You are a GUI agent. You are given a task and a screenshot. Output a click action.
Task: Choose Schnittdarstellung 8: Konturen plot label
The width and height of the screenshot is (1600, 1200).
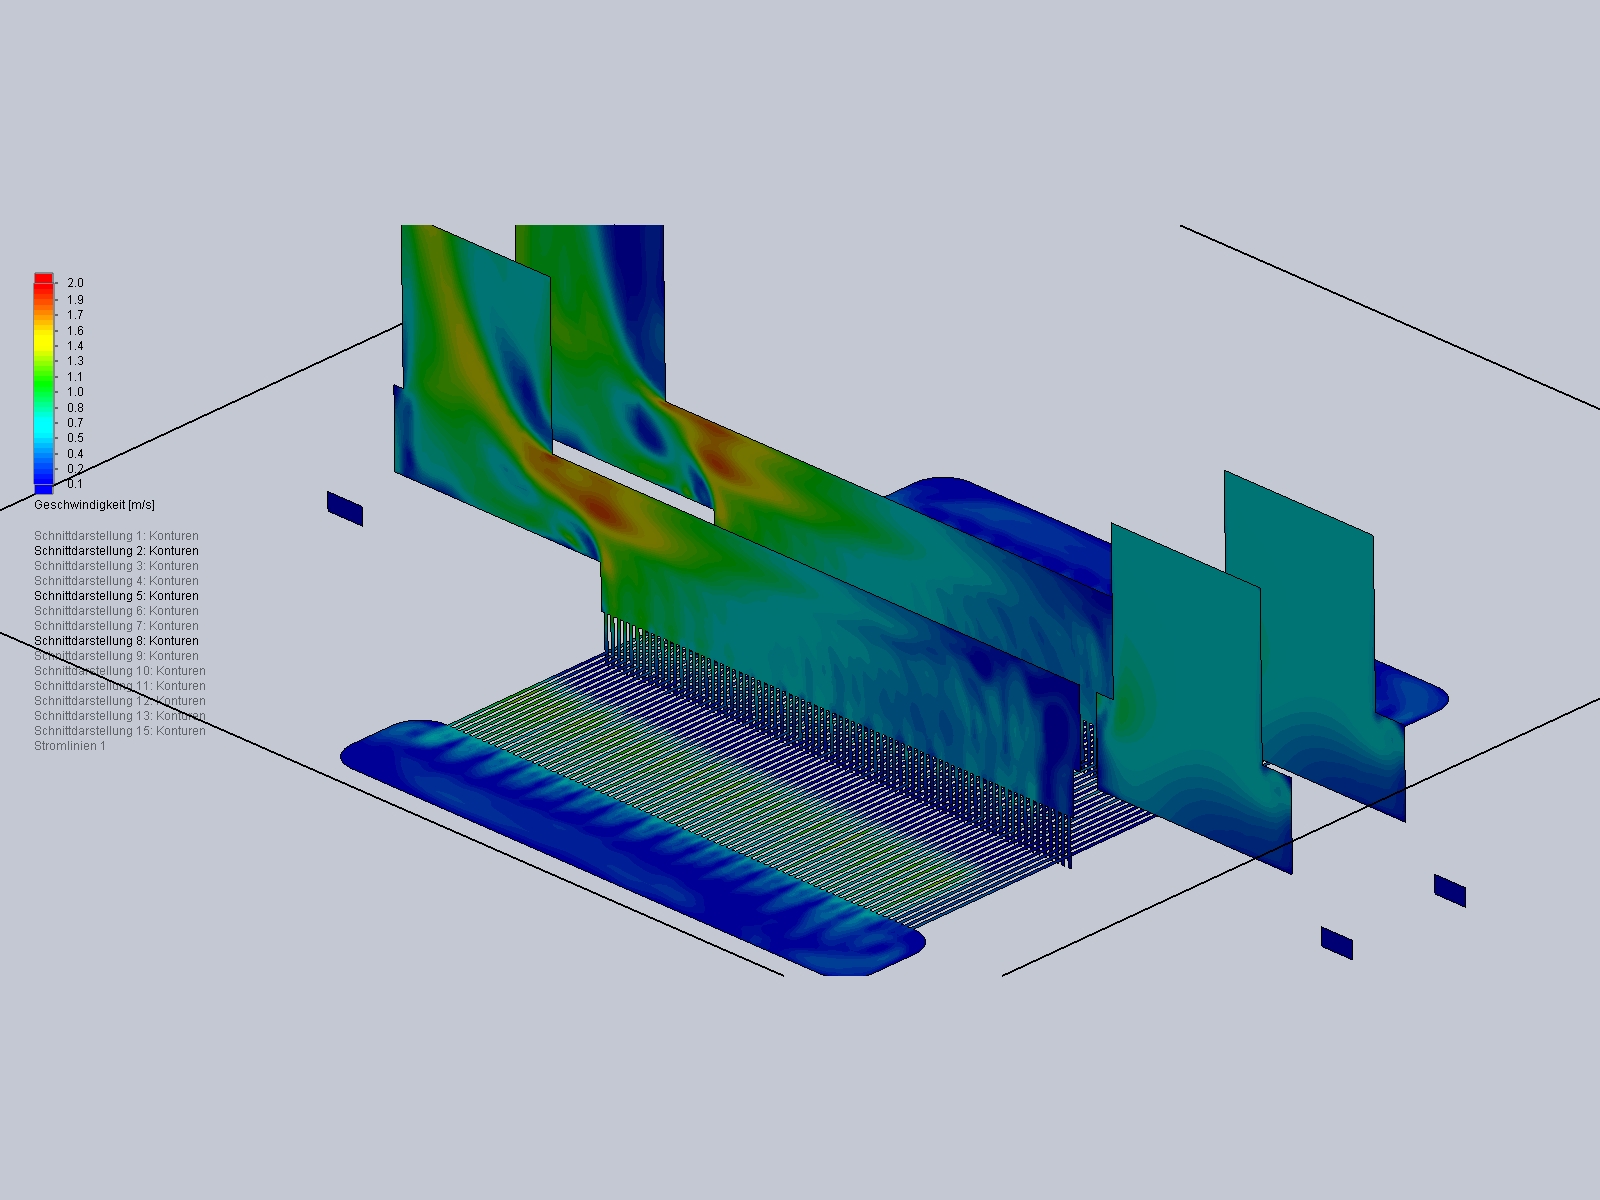(116, 641)
